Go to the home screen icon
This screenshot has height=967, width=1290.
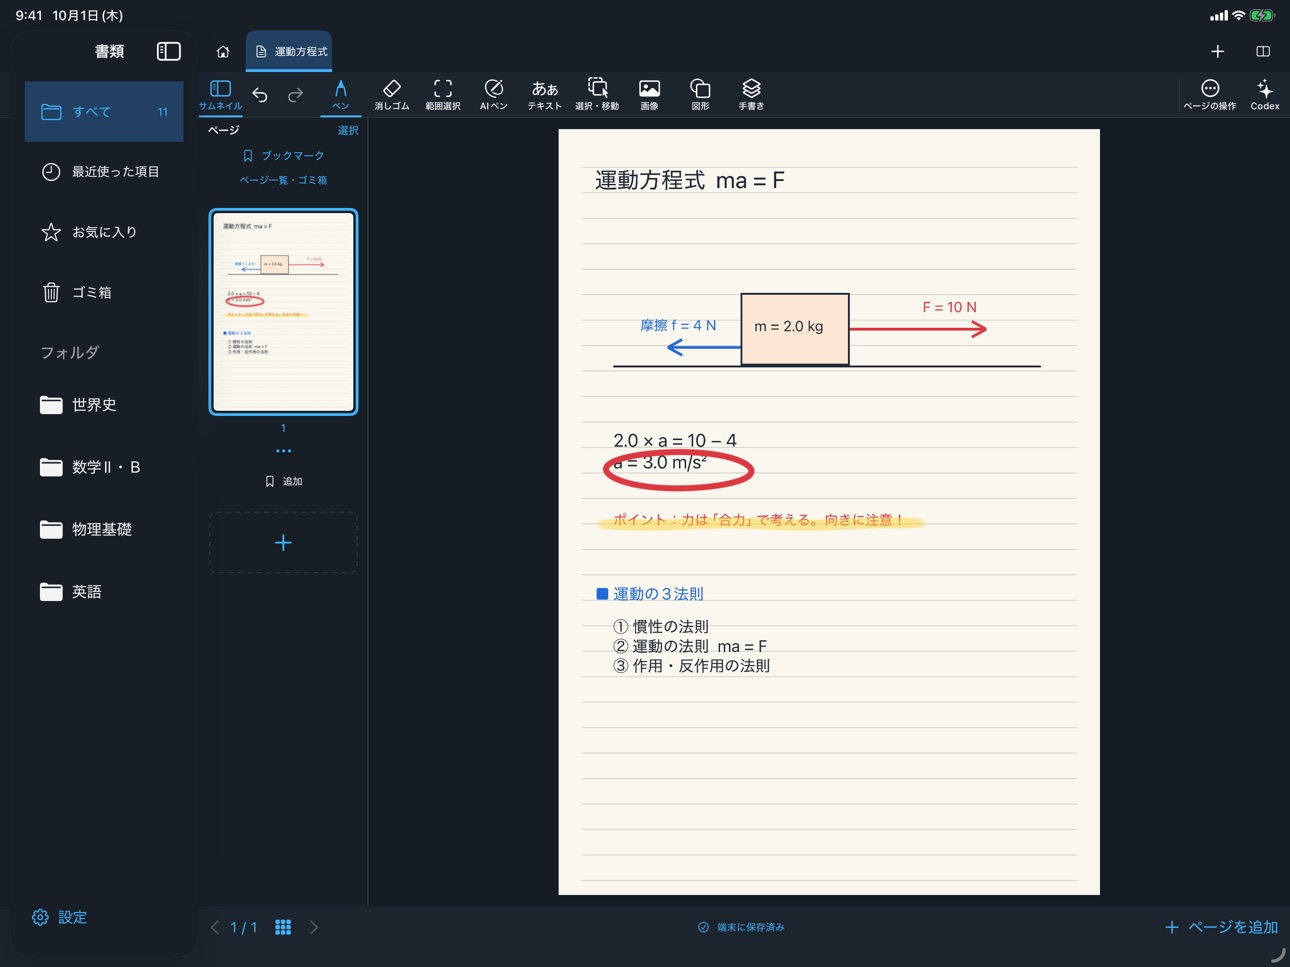(x=223, y=52)
